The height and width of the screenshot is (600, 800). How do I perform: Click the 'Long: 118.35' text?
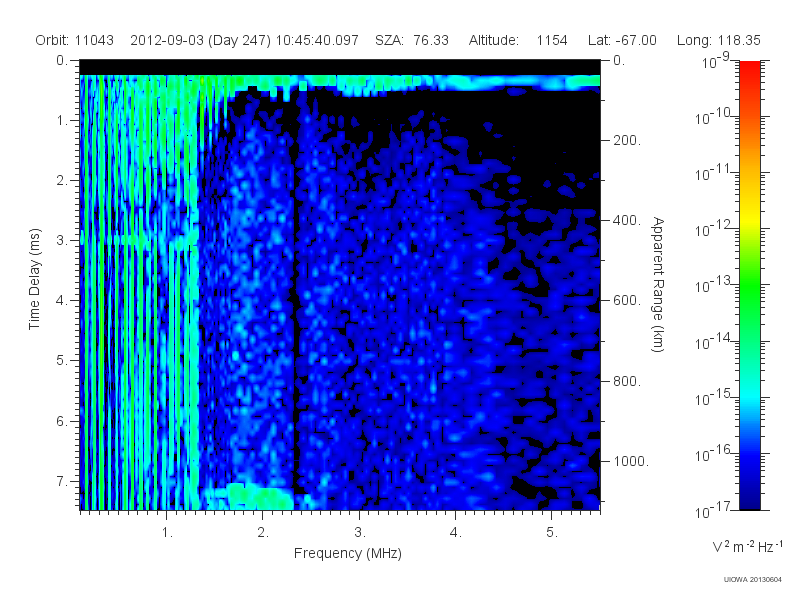click(x=718, y=40)
